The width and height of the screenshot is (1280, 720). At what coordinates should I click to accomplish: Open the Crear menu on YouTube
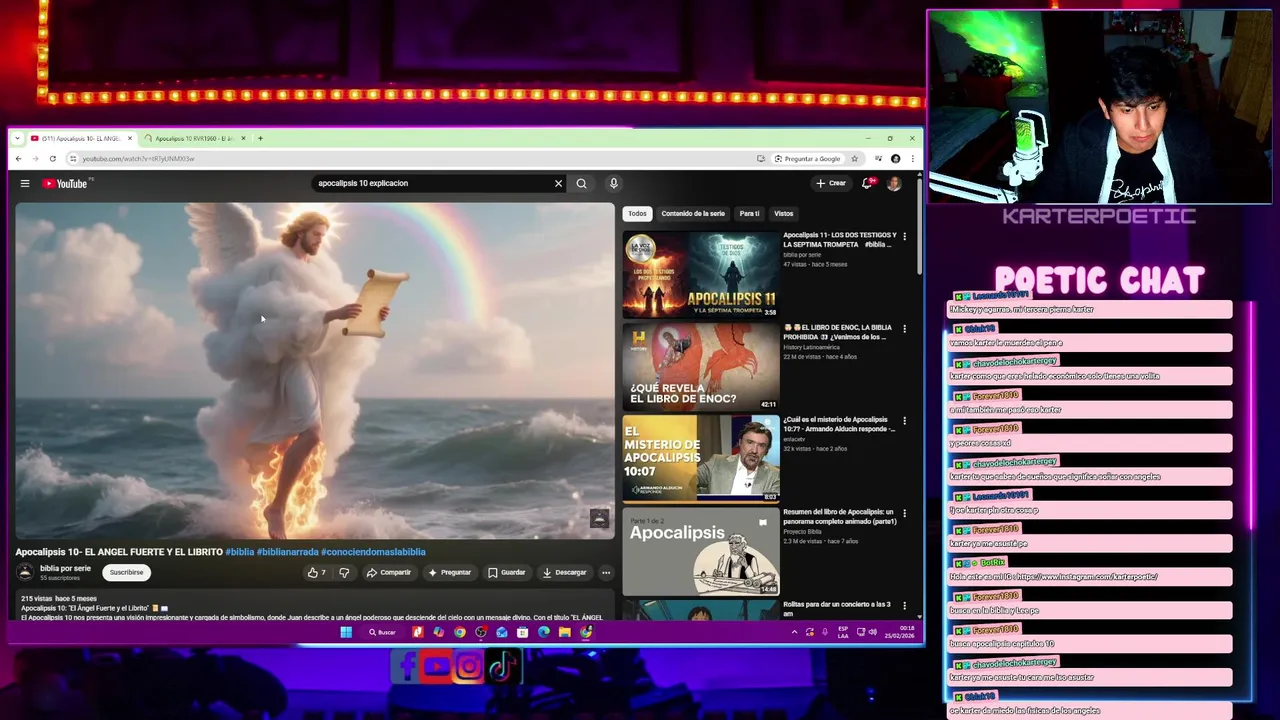tap(831, 183)
